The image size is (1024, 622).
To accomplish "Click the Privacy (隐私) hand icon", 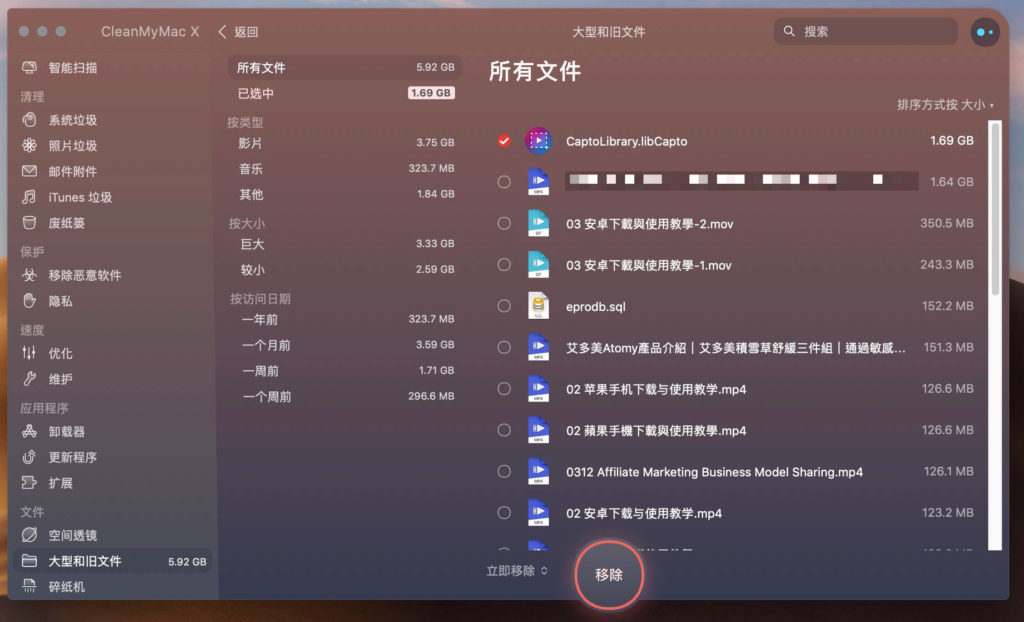I will [29, 301].
